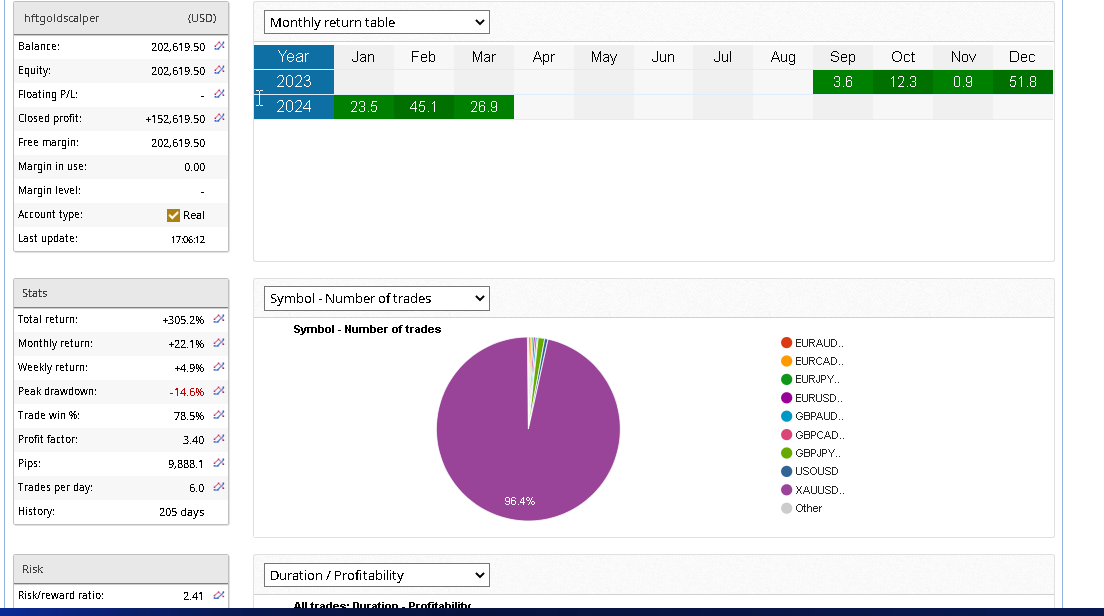The image size is (1104, 616).
Task: Click the Dec 2023 return cell 51.8
Action: [1022, 82]
